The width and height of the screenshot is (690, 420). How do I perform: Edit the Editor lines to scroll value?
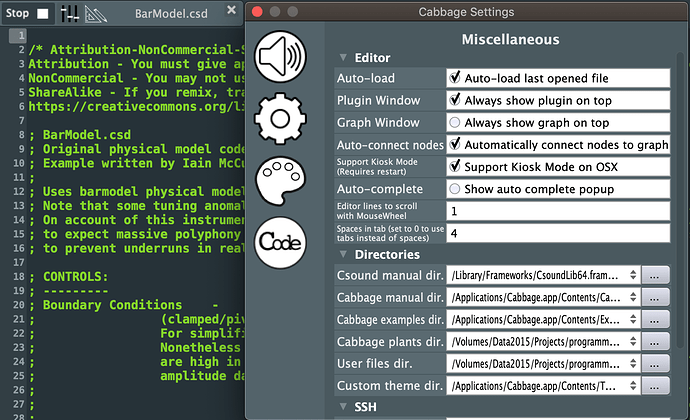[x=558, y=211]
